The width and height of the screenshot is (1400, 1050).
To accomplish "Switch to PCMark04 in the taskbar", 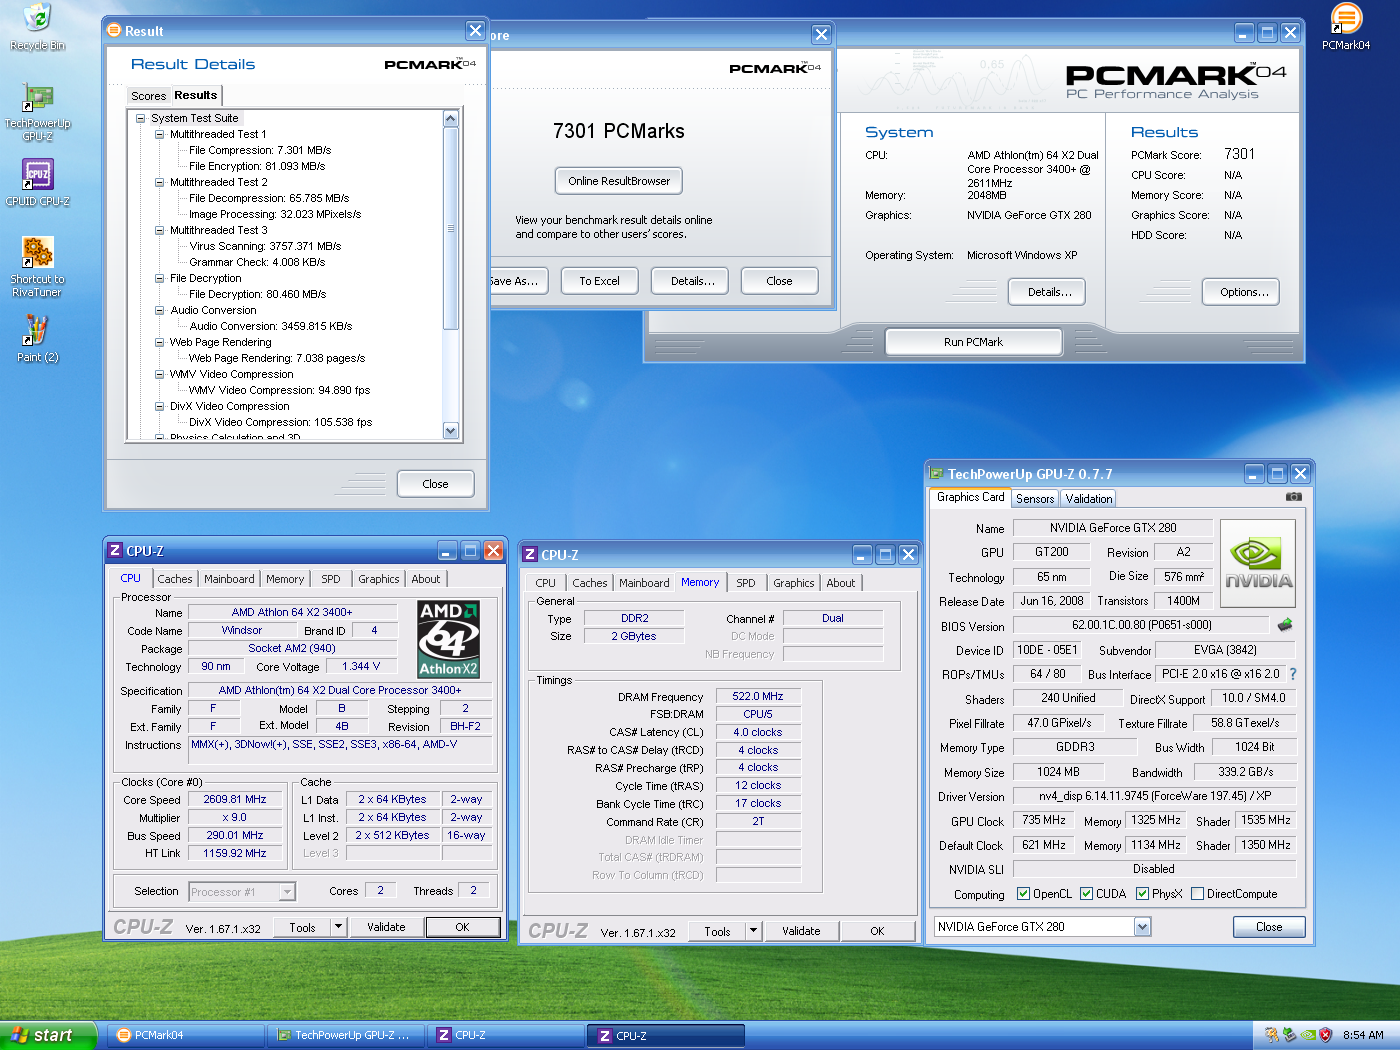I will (x=185, y=1036).
